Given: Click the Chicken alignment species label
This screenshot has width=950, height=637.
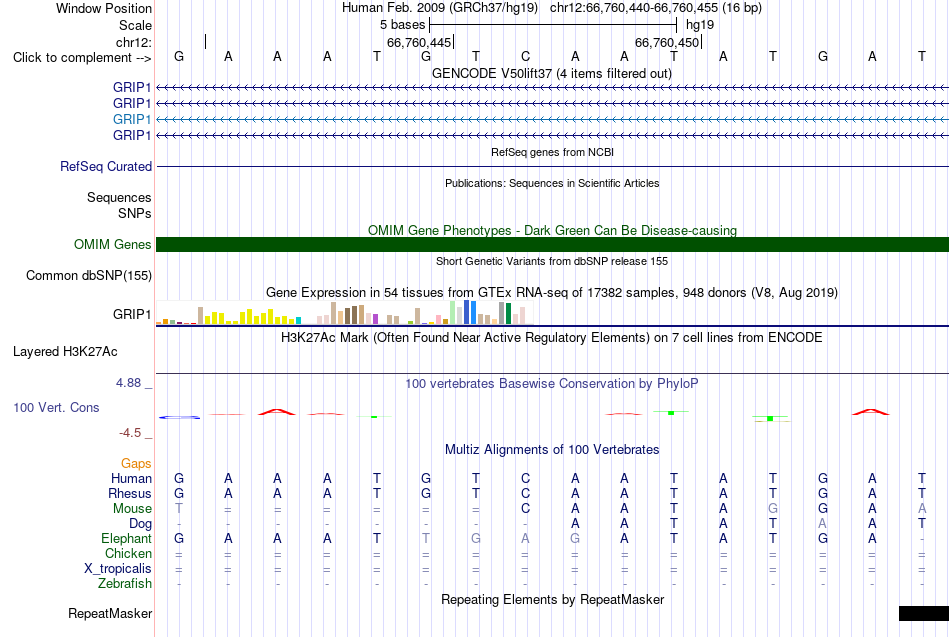Looking at the screenshot, I should point(128,554).
